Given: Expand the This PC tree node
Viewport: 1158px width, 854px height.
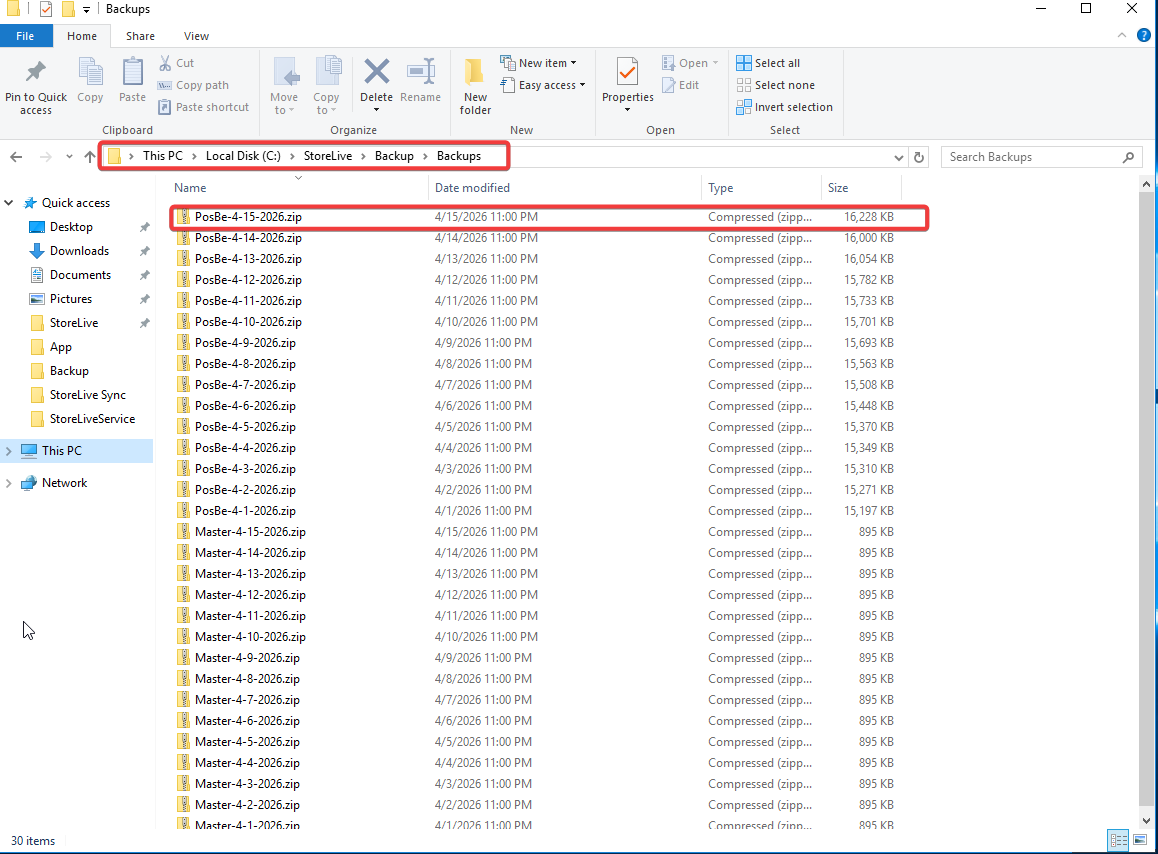Looking at the screenshot, I should (x=9, y=451).
